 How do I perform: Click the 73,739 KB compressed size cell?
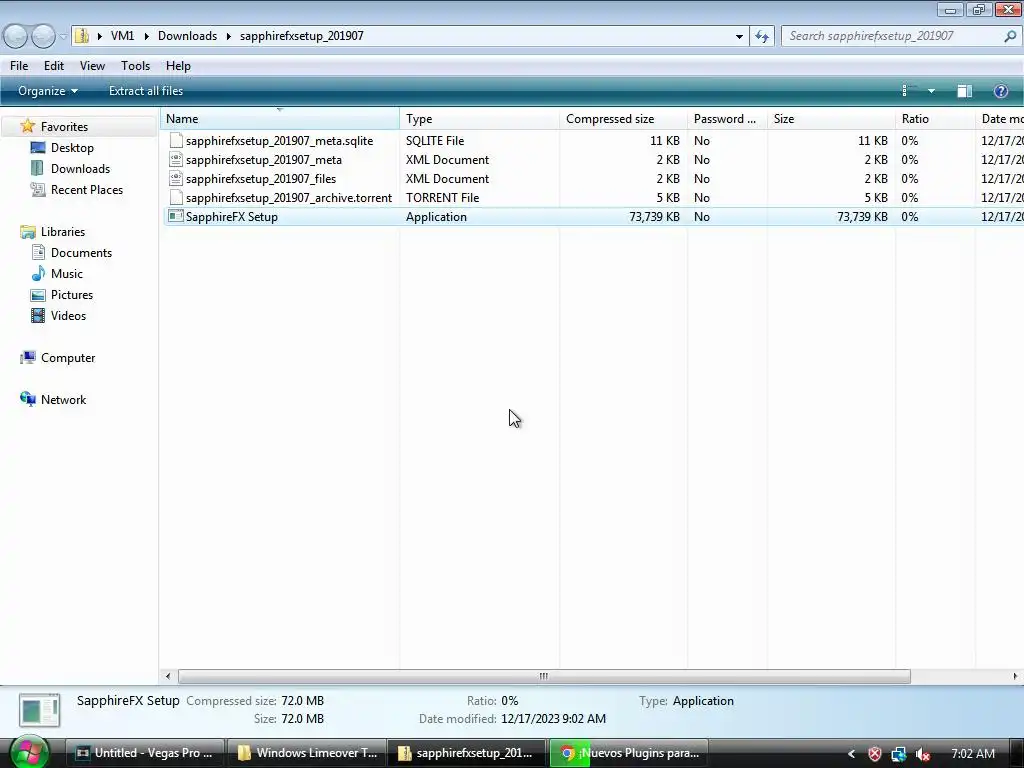[x=654, y=217]
